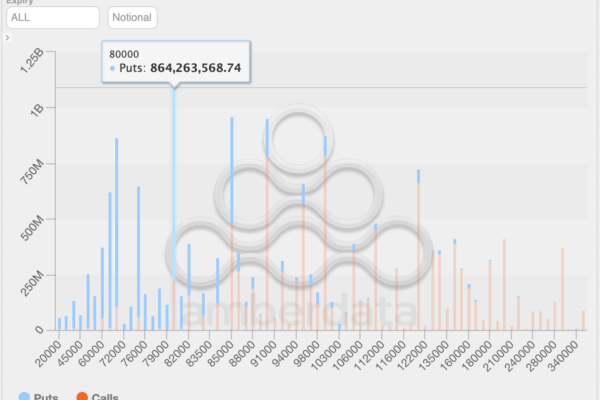Click the tooltip showing Puts 864,263,568.74
The width and height of the screenshot is (600, 400).
(x=175, y=61)
